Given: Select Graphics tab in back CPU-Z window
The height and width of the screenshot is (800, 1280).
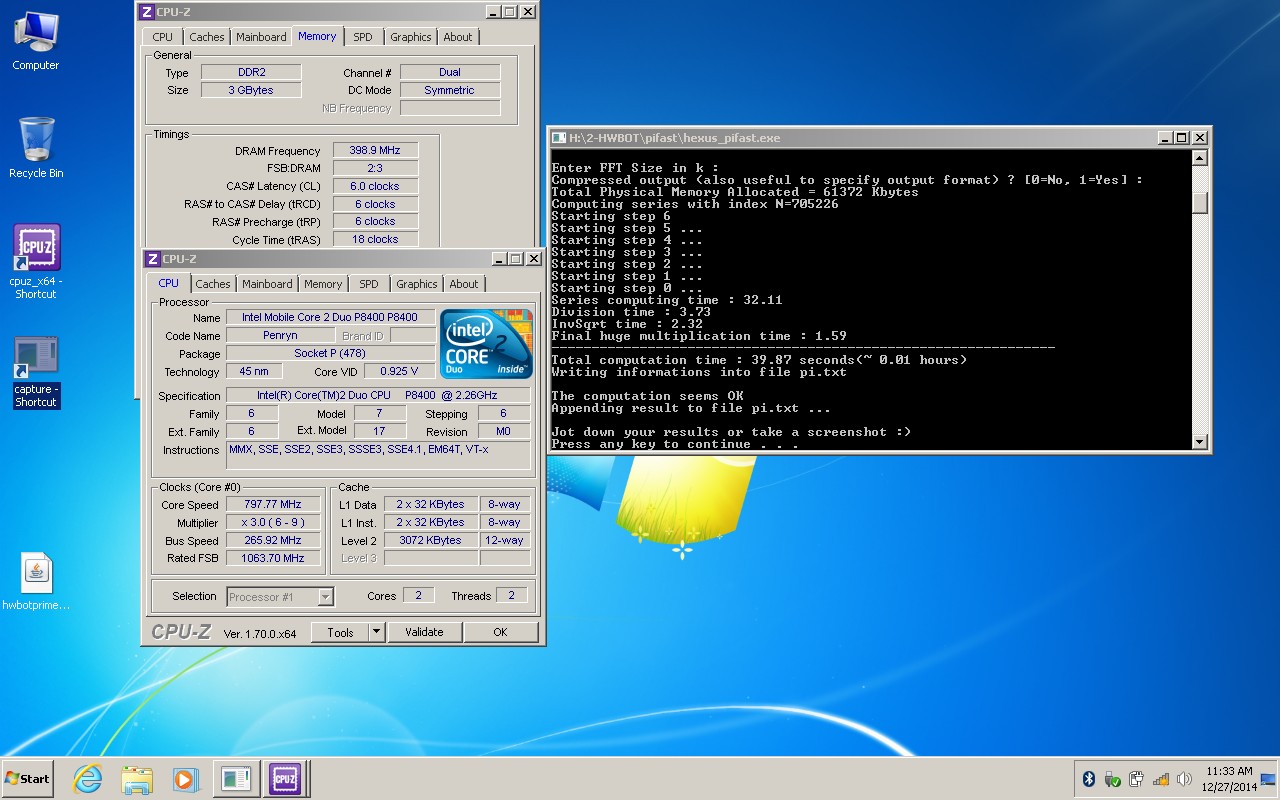Looking at the screenshot, I should 411,37.
